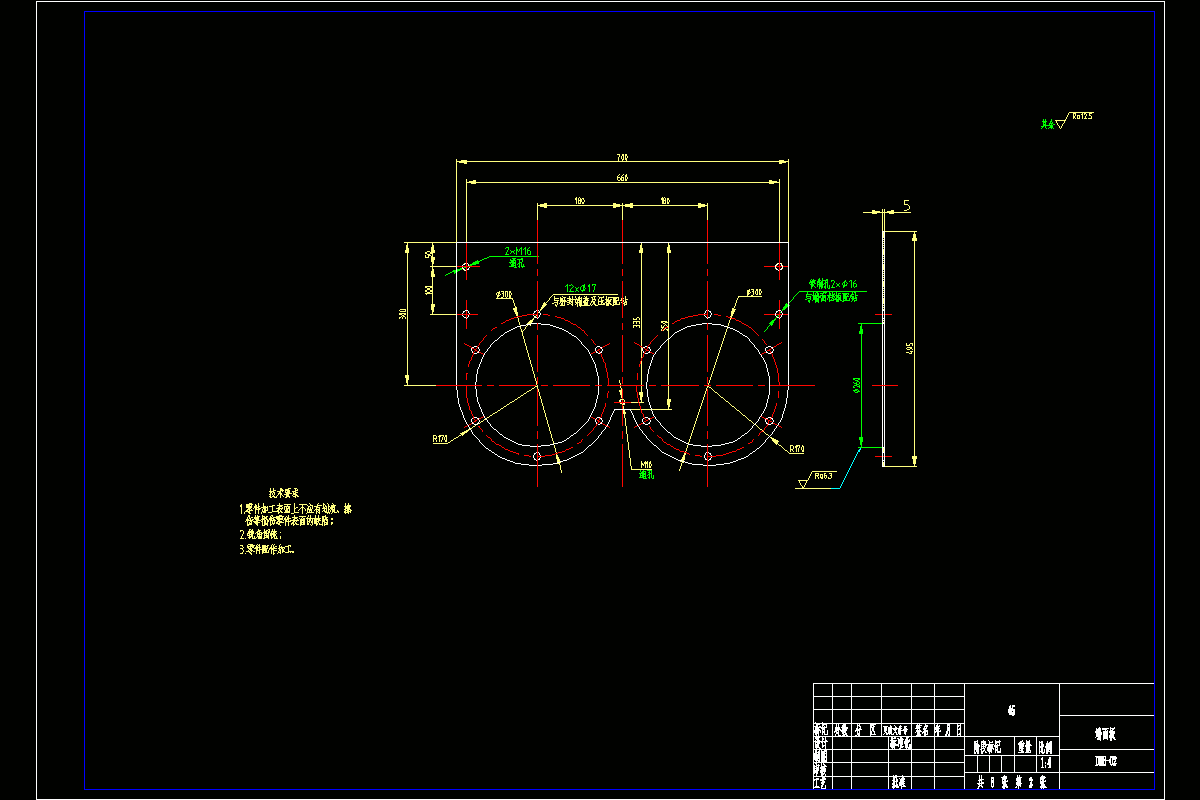Select the 12×φ17 hole callout
Screen dimensions: 1200x800
(580, 287)
